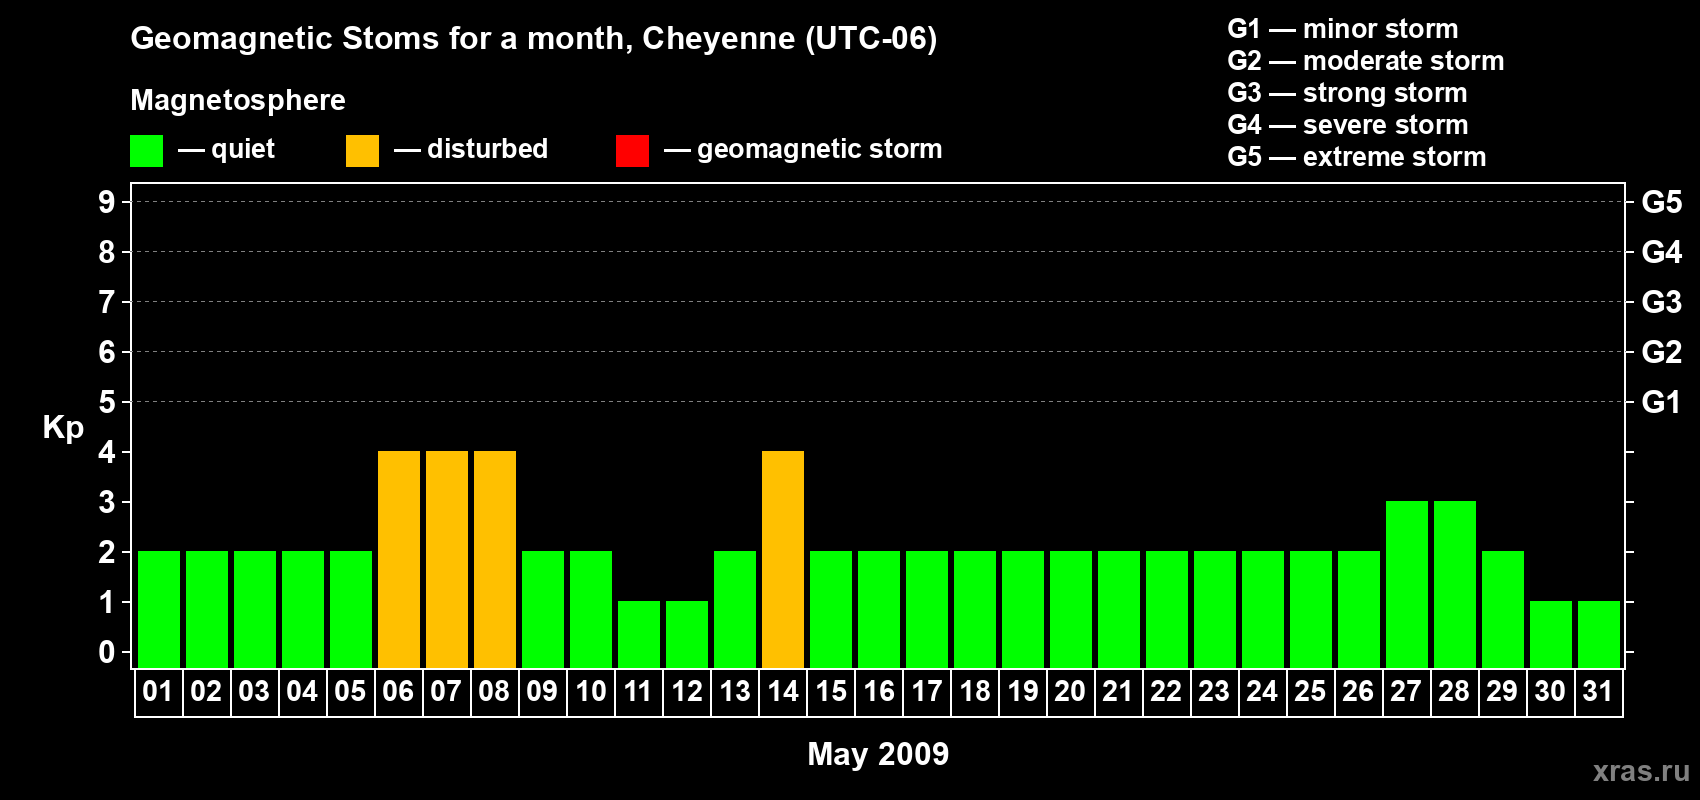Image resolution: width=1700 pixels, height=800 pixels.
Task: Click the '— disturbed' legend label
Action: click(x=471, y=149)
